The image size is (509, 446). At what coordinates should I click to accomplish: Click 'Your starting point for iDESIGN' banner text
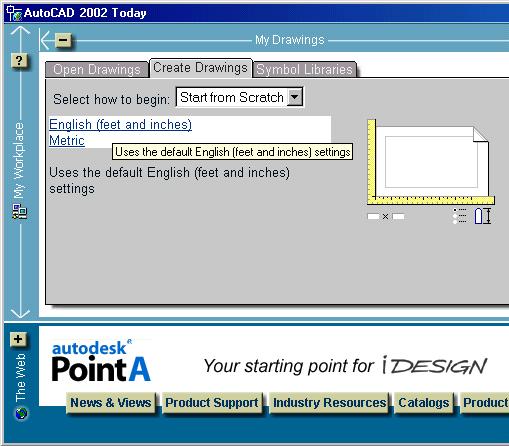(x=345, y=366)
